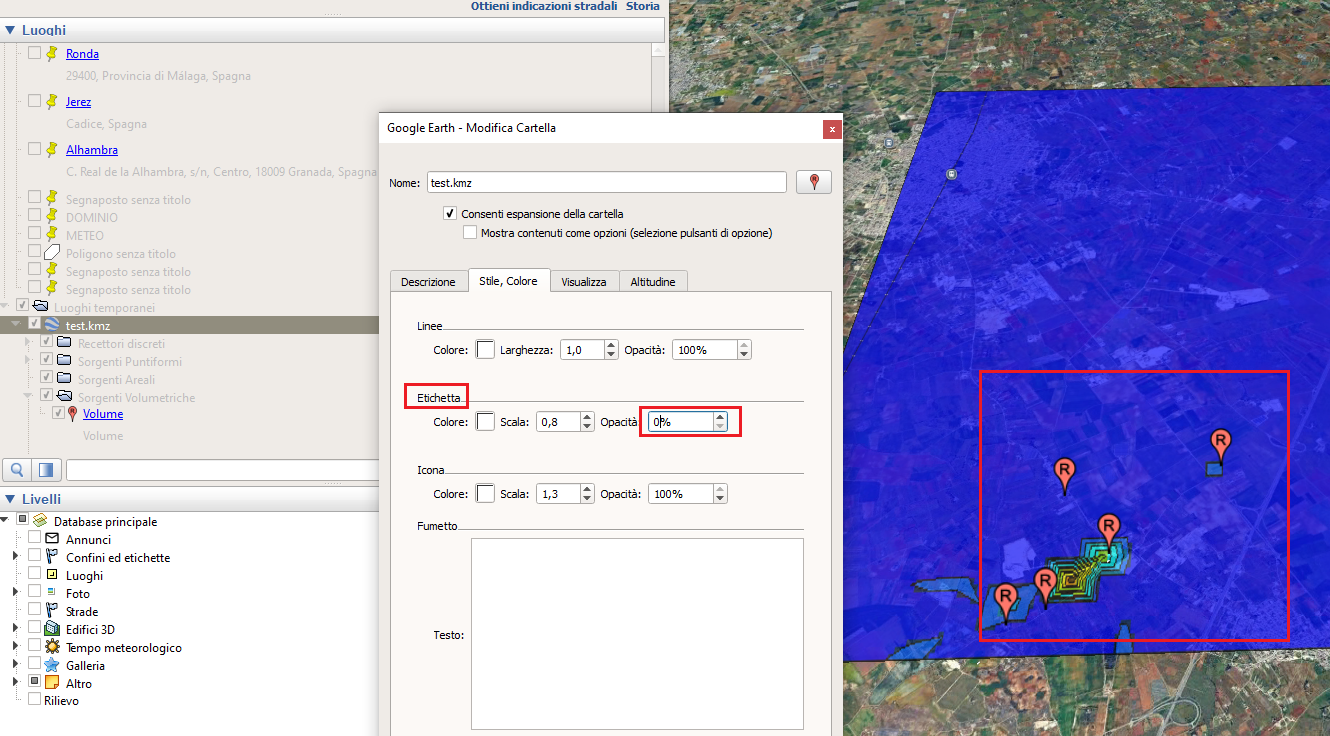Screen dimensions: 1330x736
Task: Click the Tempo meteorologico sun icon
Action: [53, 648]
